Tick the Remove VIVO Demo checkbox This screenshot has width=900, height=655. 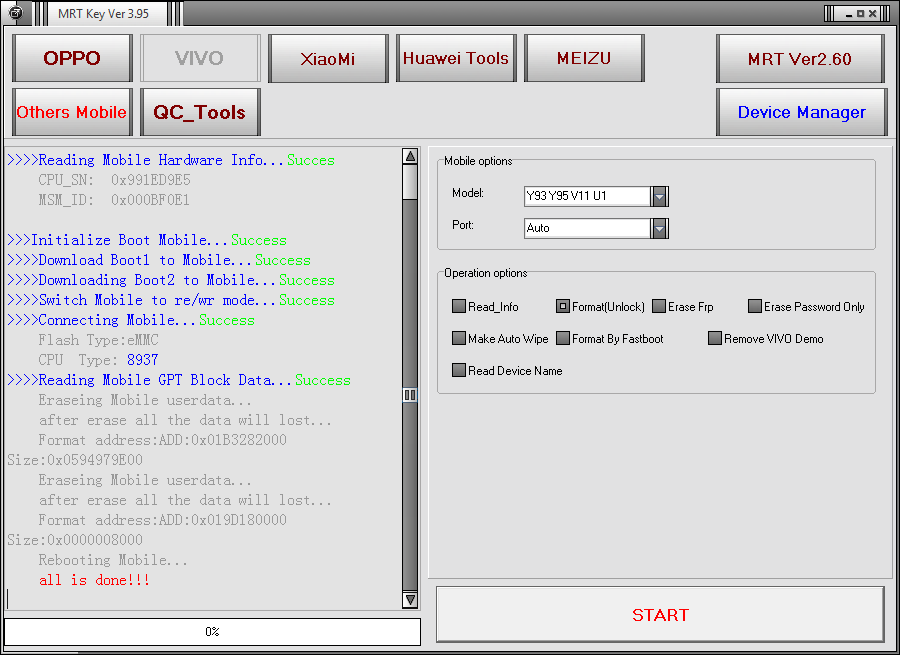pyautogui.click(x=715, y=339)
